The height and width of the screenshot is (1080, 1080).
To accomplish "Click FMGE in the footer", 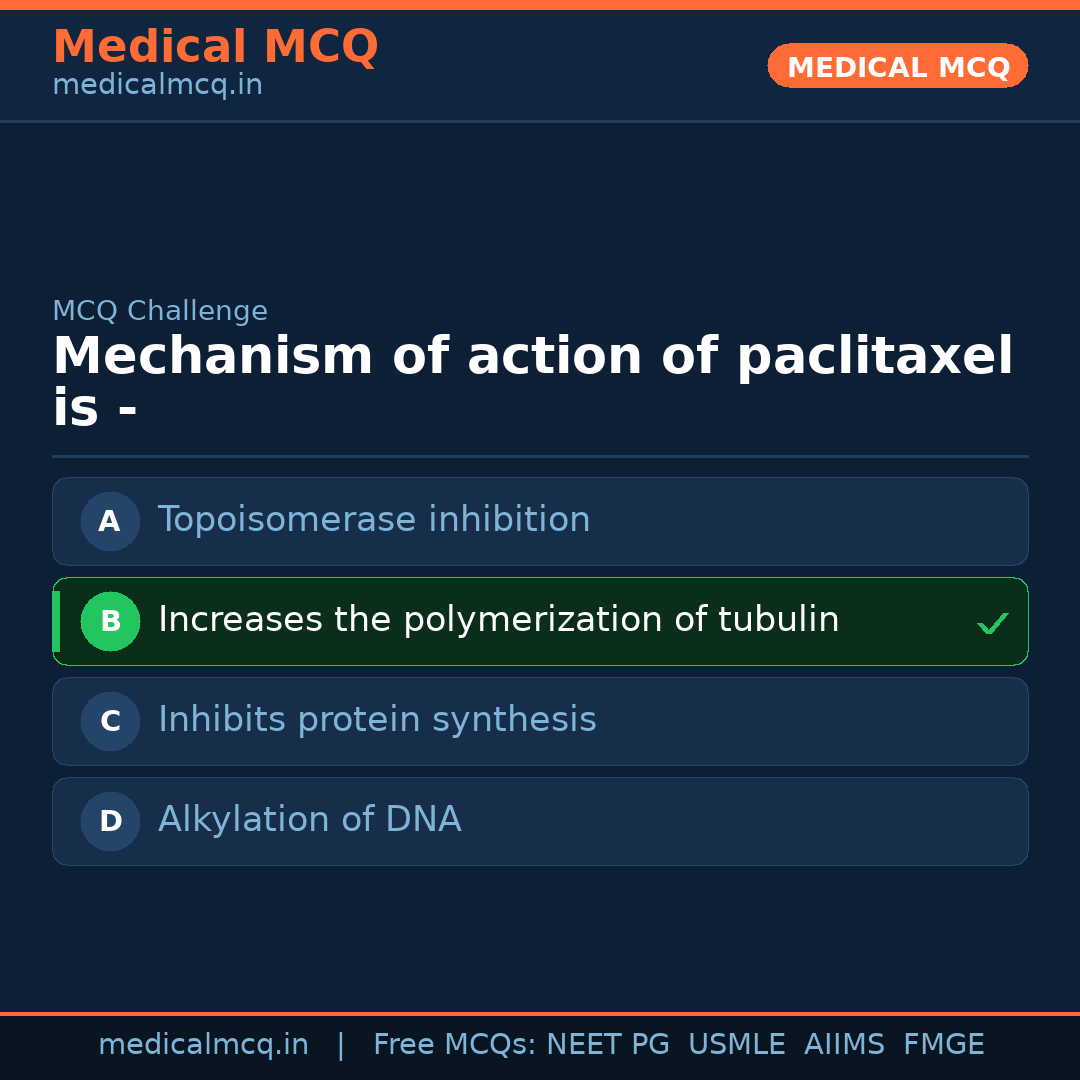I will point(943,1045).
